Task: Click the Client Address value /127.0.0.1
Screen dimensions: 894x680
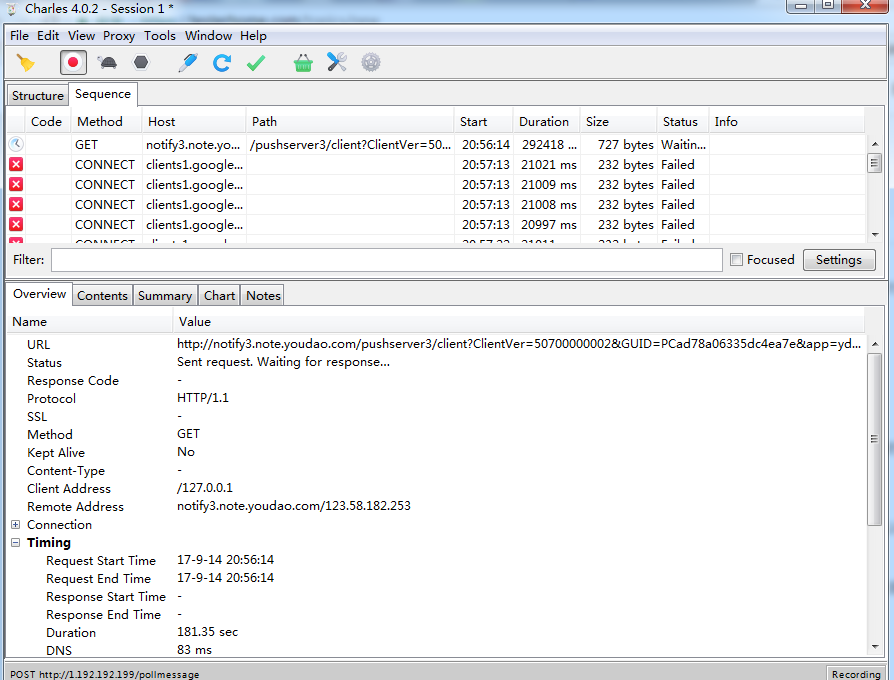Action: [x=205, y=488]
